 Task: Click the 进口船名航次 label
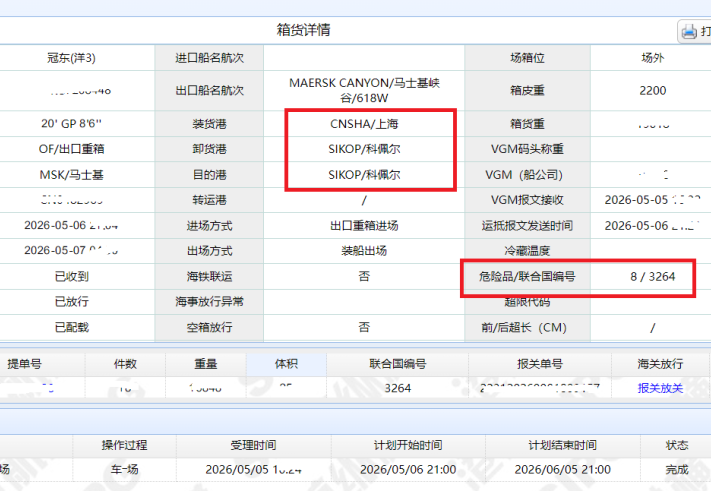(x=209, y=58)
